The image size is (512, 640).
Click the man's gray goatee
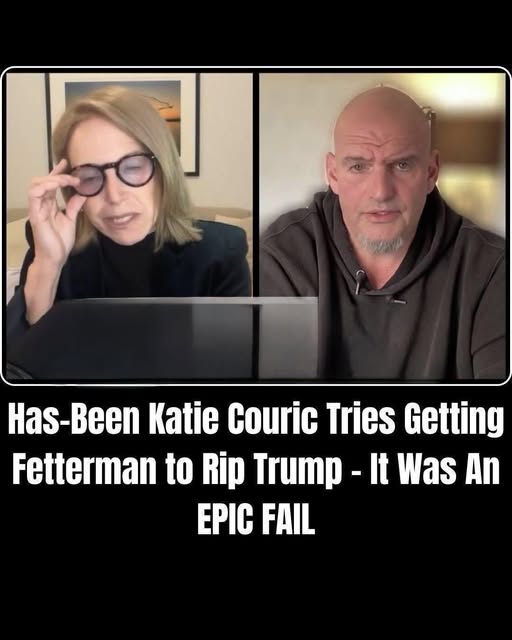pyautogui.click(x=381, y=244)
